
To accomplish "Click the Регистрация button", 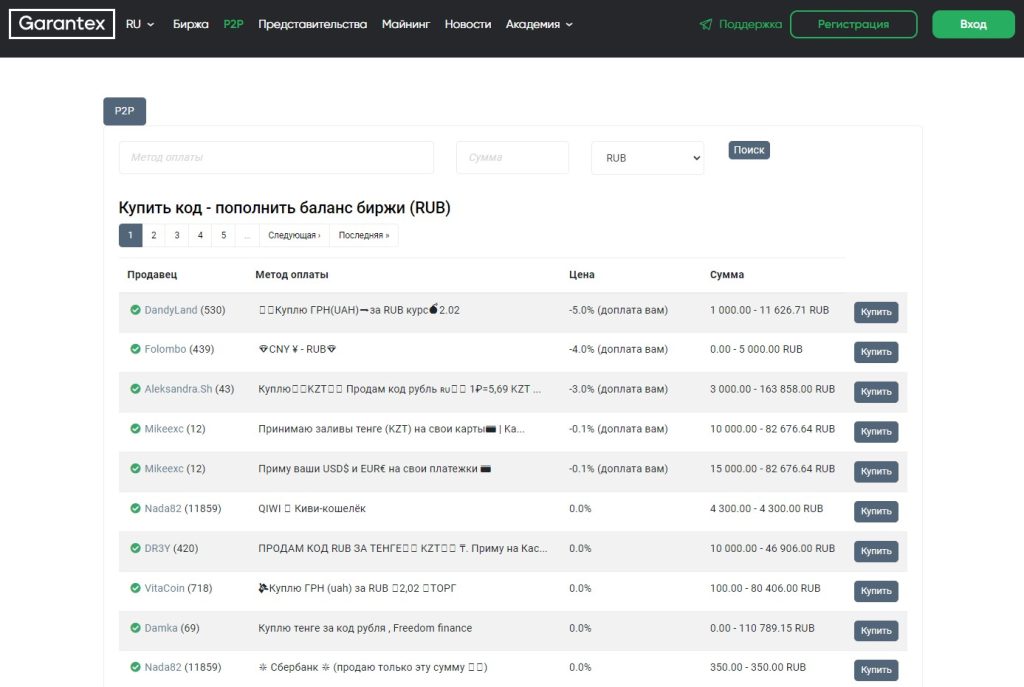I will [x=853, y=24].
